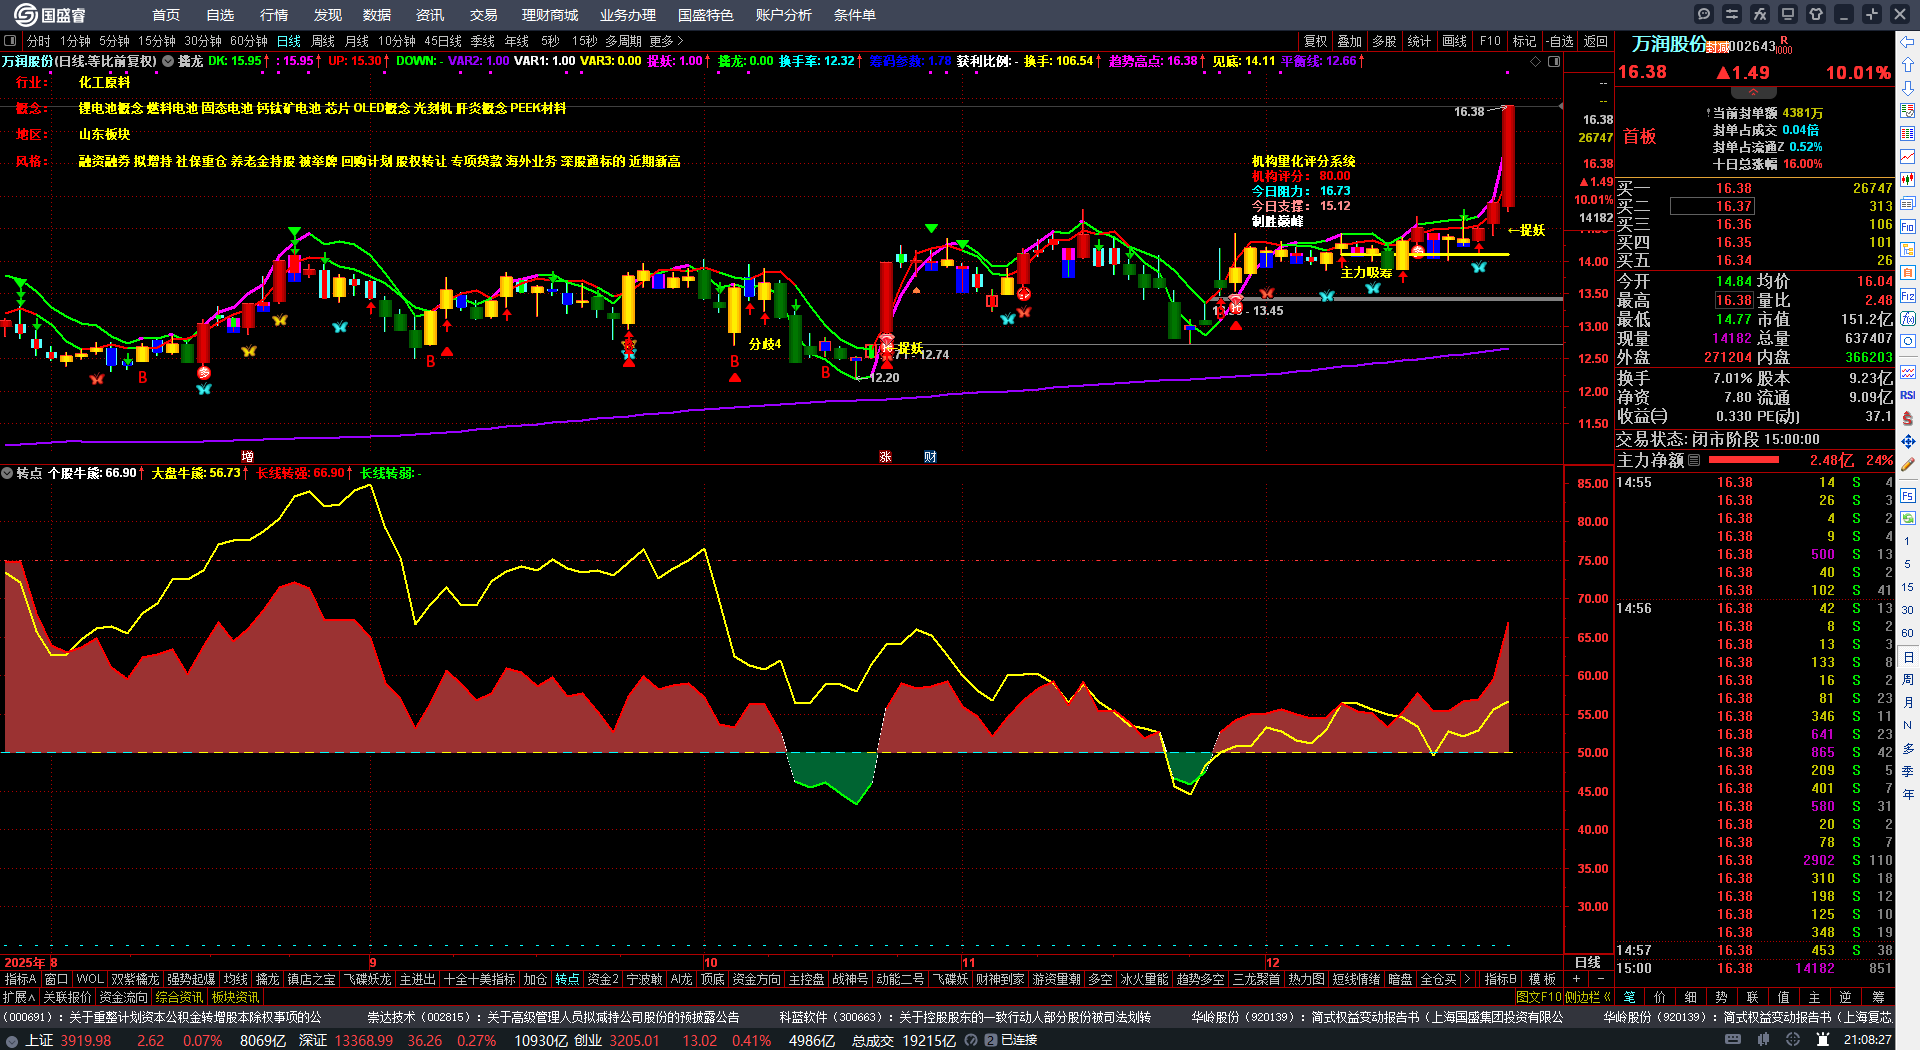The width and height of the screenshot is (1920, 1050).
Task: Click the 图文F10 button in bottom bar
Action: 1538,997
